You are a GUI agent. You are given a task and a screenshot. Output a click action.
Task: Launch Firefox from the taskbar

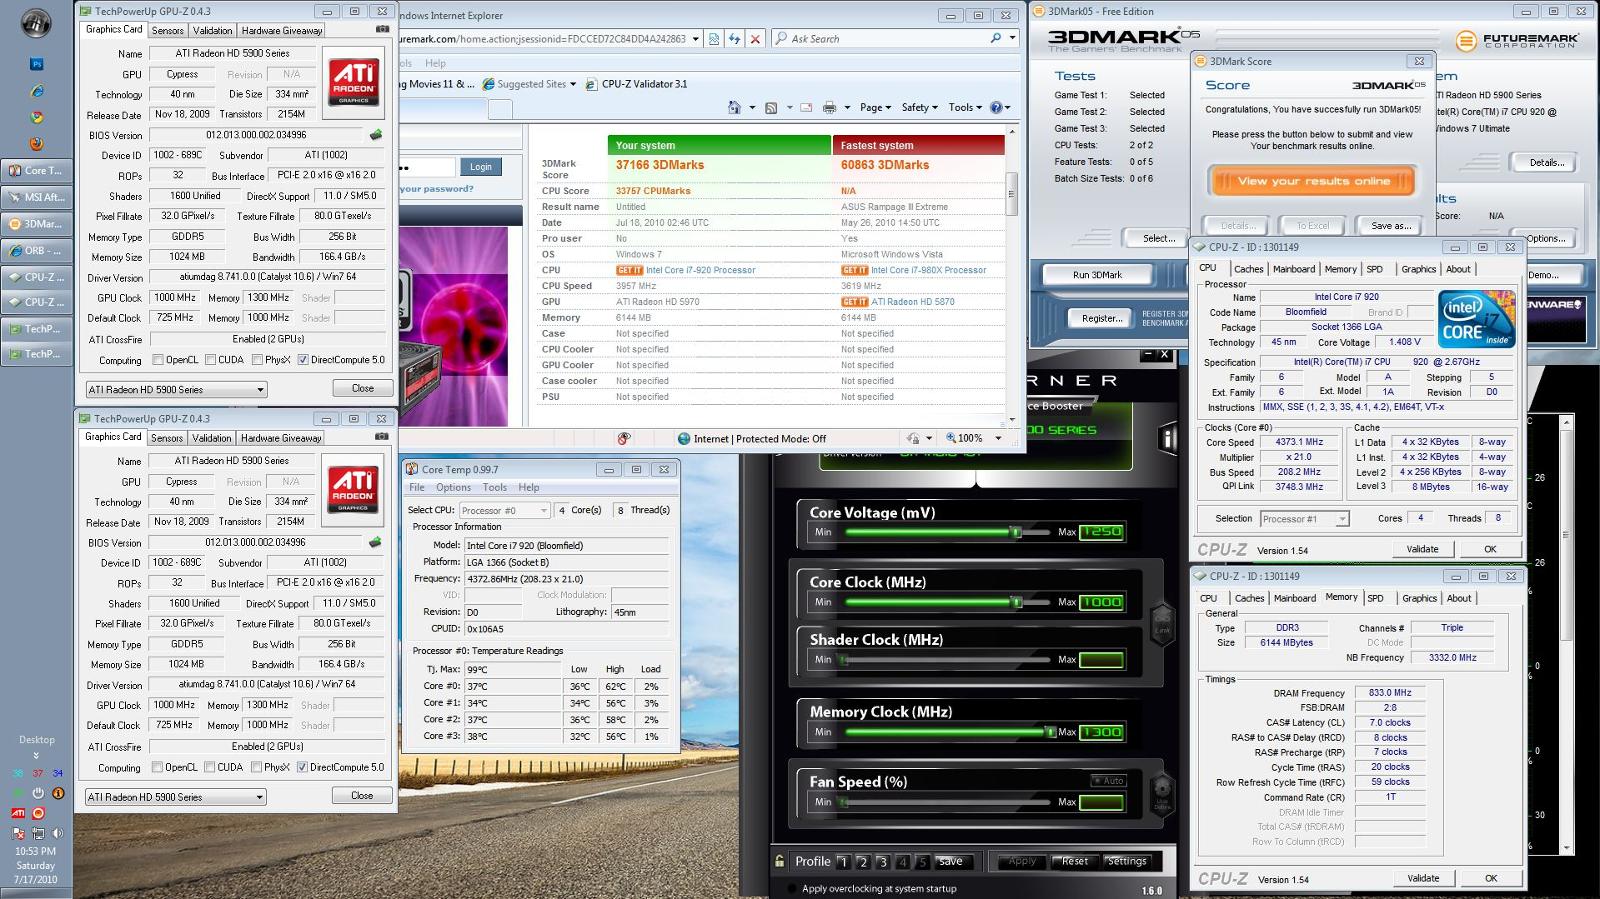[x=37, y=143]
